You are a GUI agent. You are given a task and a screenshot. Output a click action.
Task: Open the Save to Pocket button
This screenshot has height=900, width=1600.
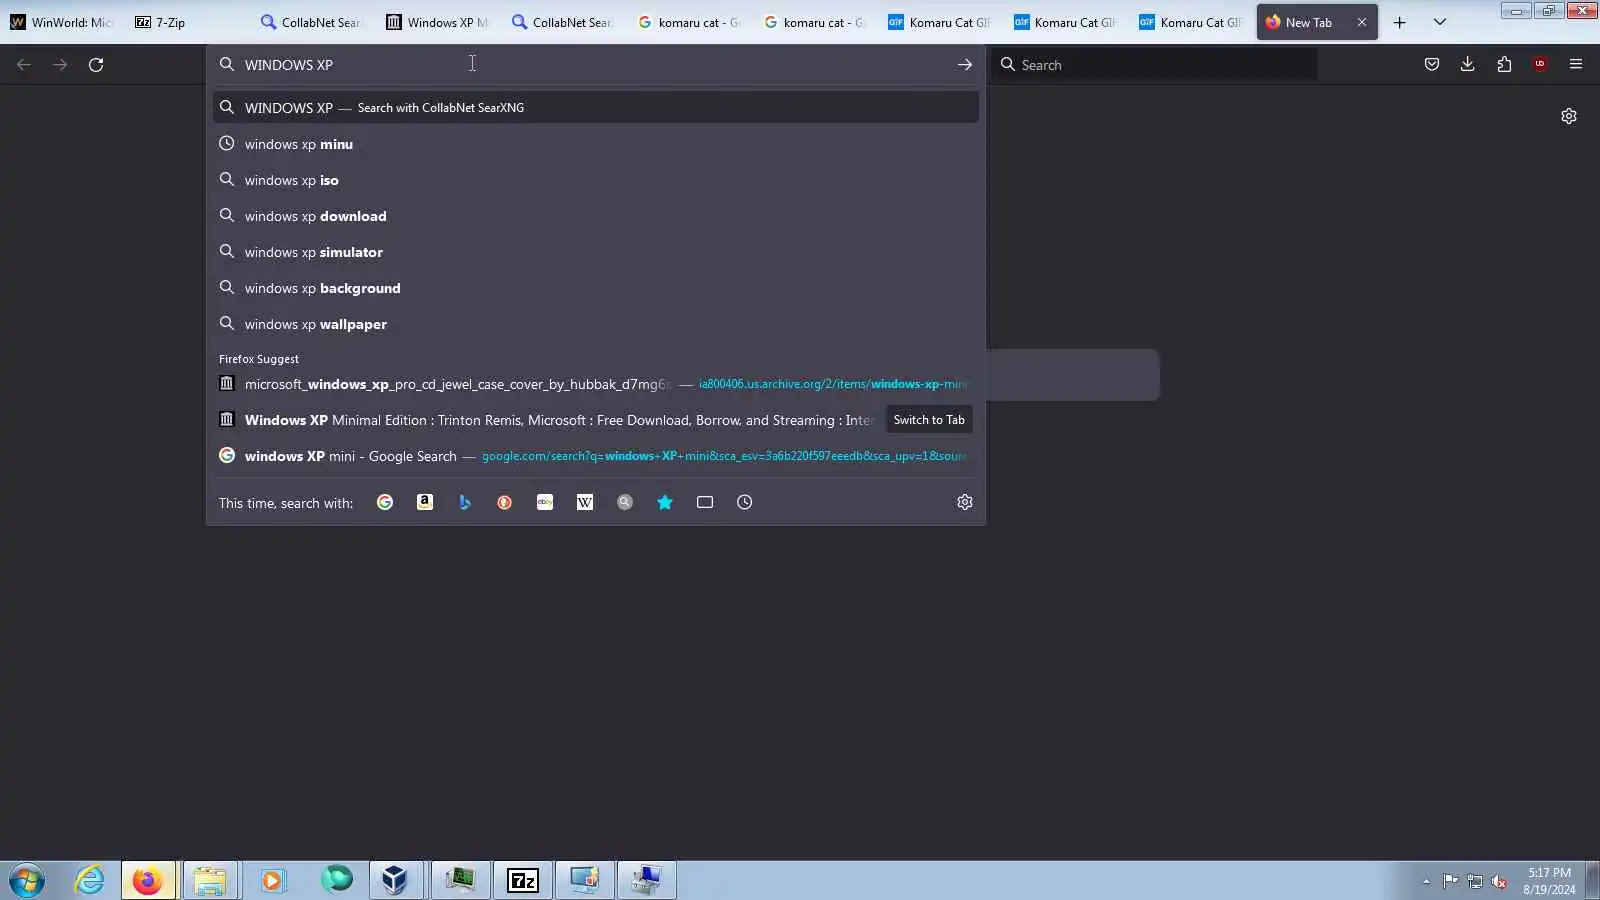[x=1432, y=65]
